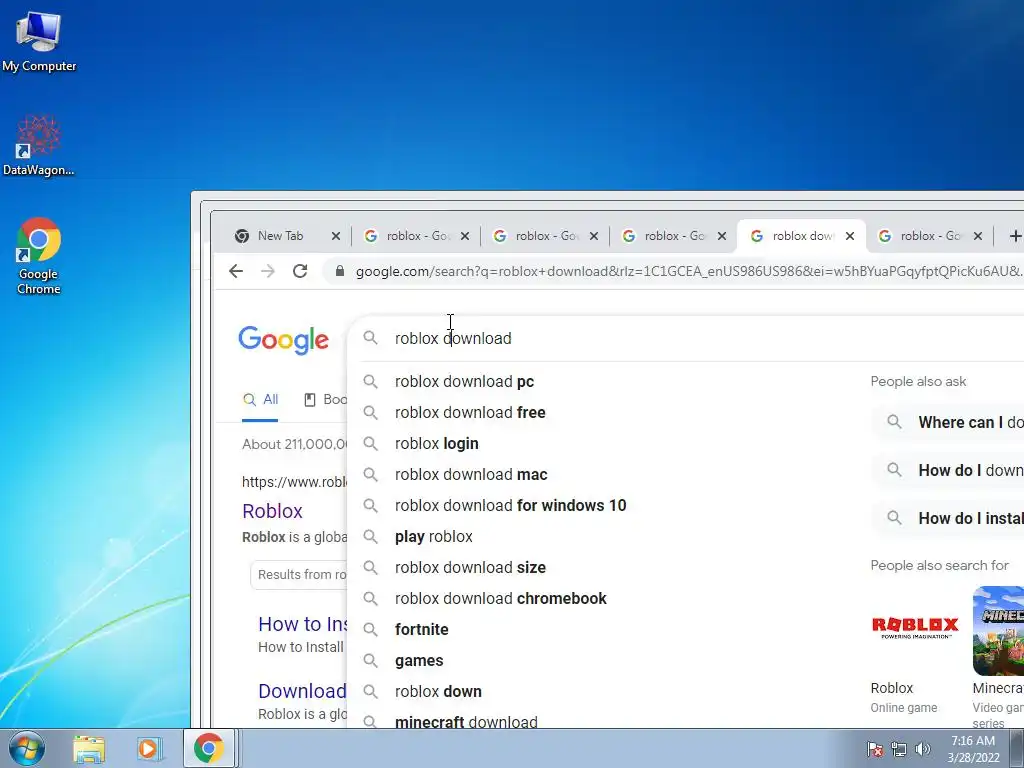
Task: Open the All results filter
Action: coord(261,400)
